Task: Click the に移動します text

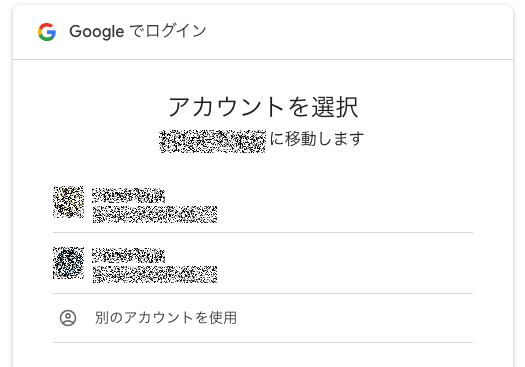Action: (317, 139)
